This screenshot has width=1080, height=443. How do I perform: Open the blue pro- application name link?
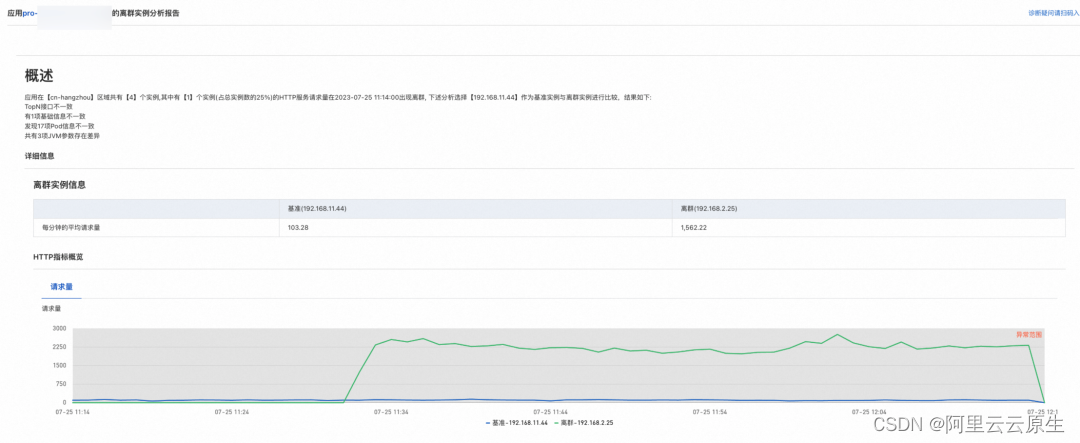pyautogui.click(x=30, y=13)
